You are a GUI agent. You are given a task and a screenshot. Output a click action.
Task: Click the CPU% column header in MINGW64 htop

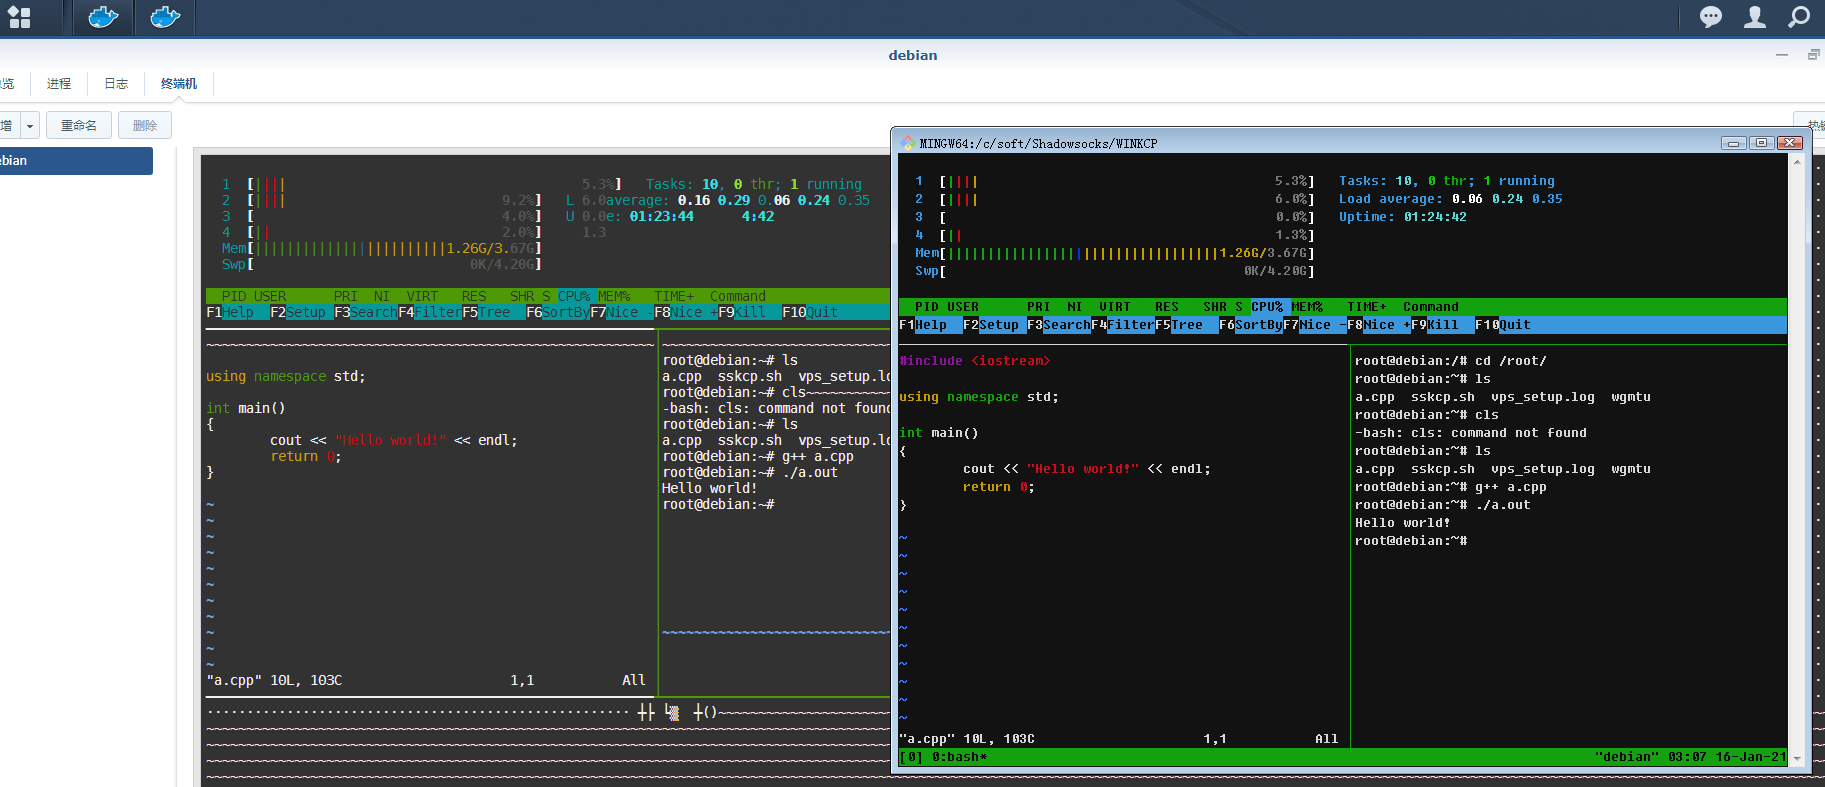click(x=1267, y=307)
